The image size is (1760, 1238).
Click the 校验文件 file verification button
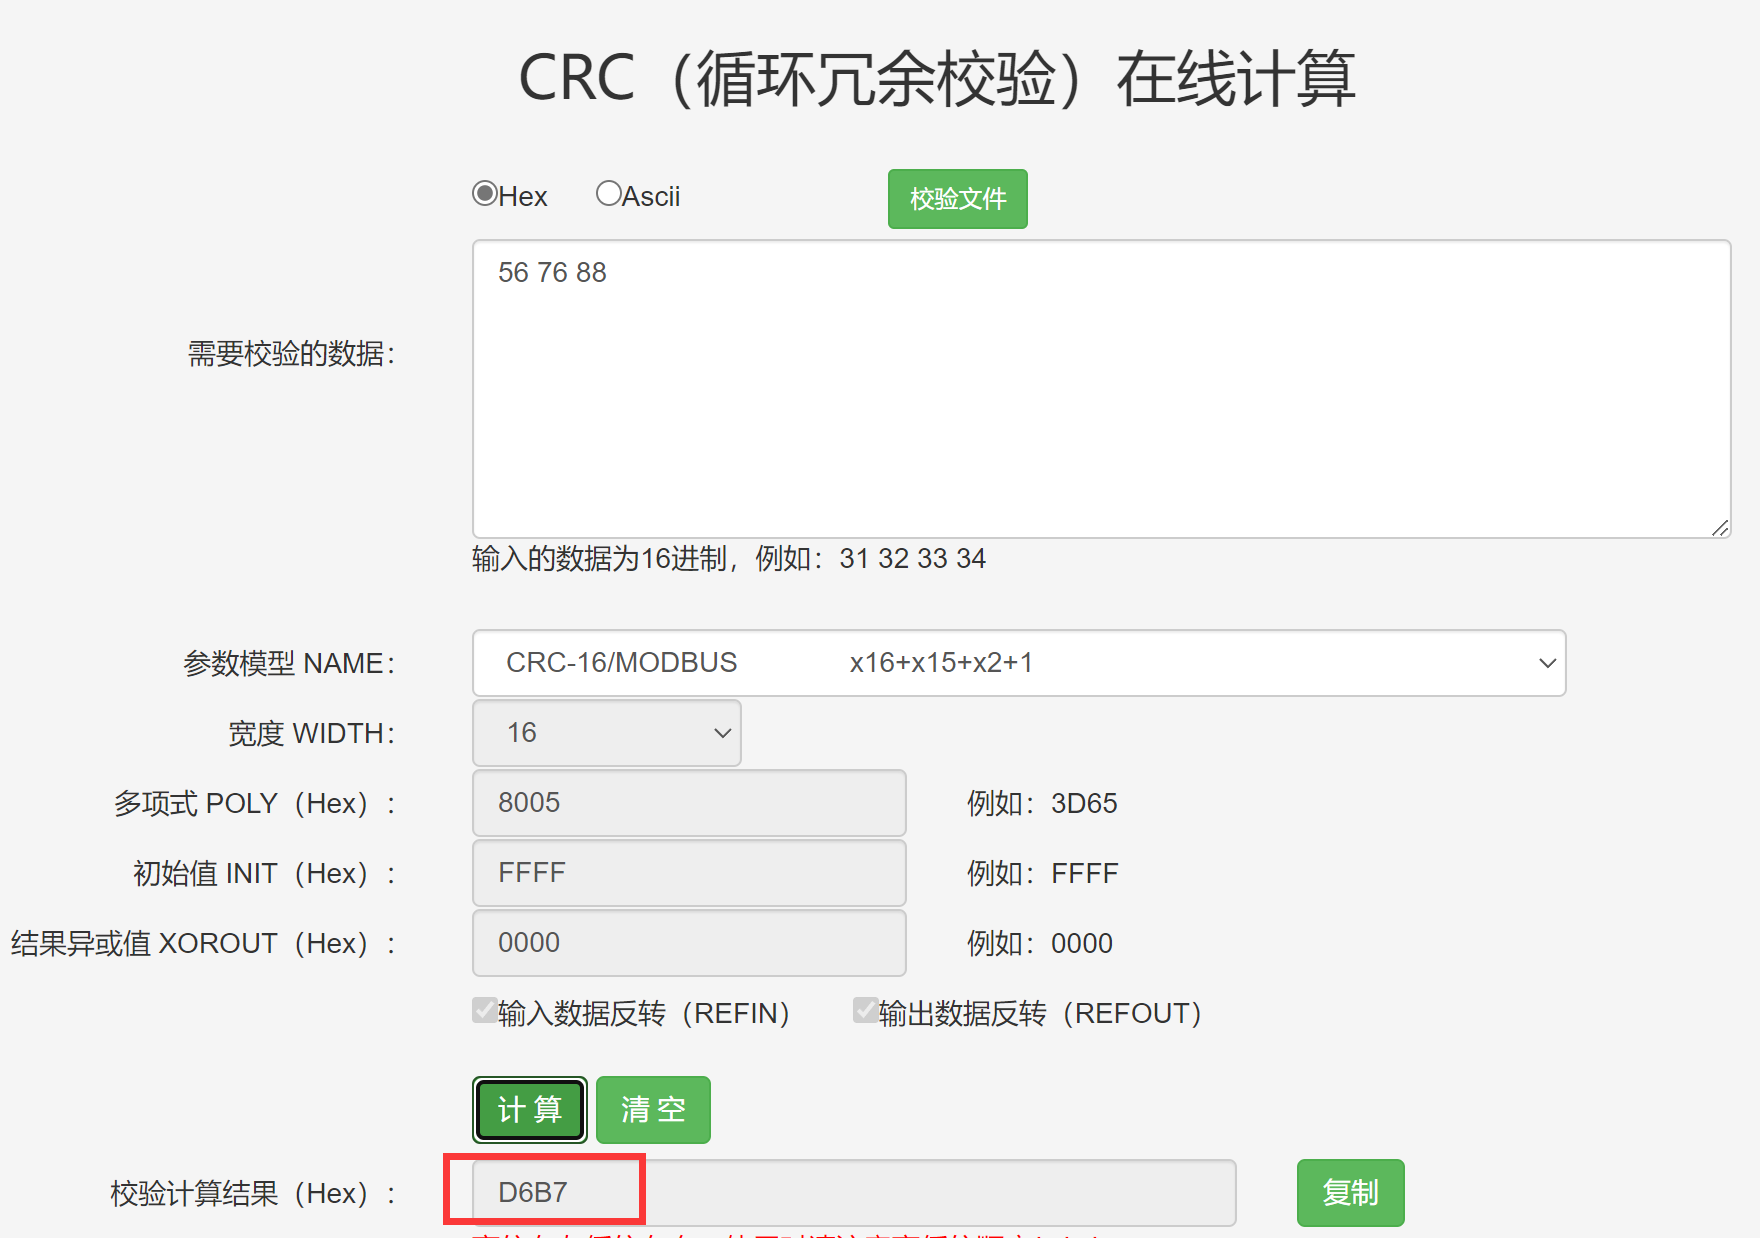(x=956, y=198)
